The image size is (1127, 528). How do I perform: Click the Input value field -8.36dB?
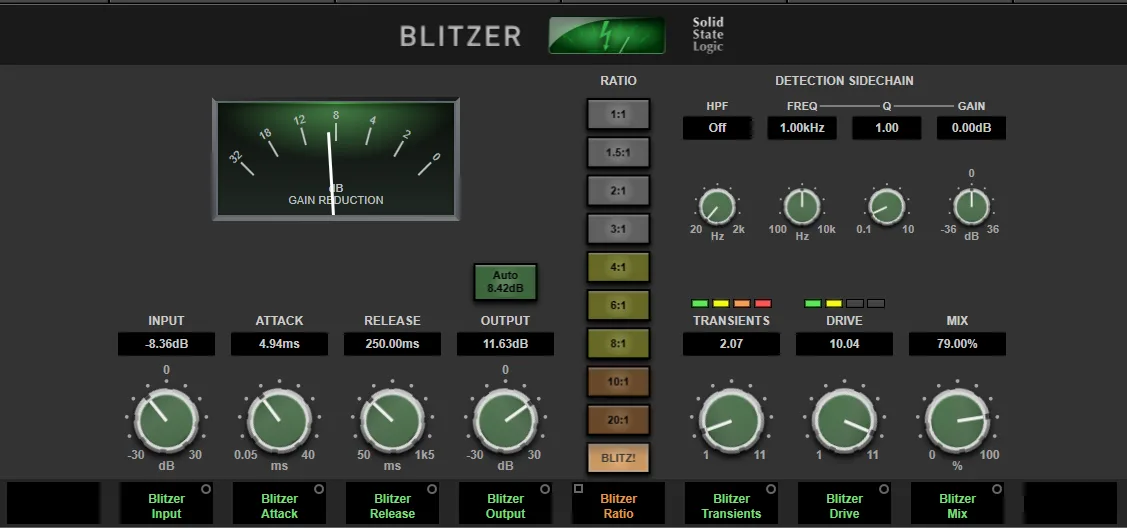[166, 344]
